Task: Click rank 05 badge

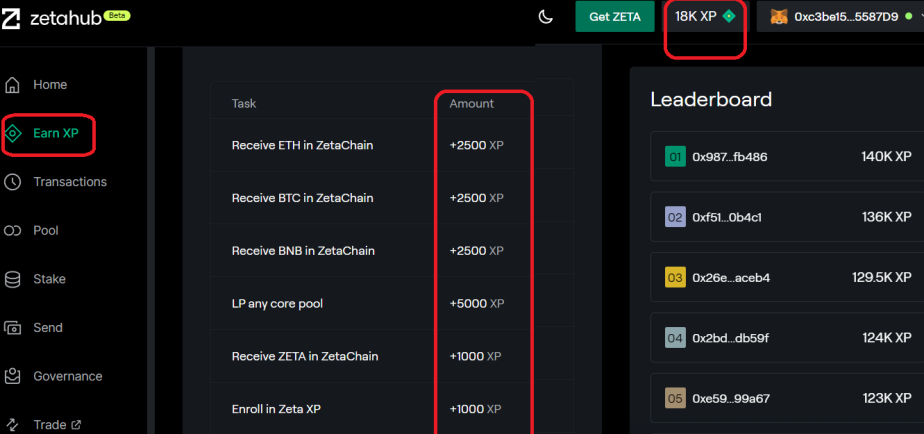Action: [675, 398]
